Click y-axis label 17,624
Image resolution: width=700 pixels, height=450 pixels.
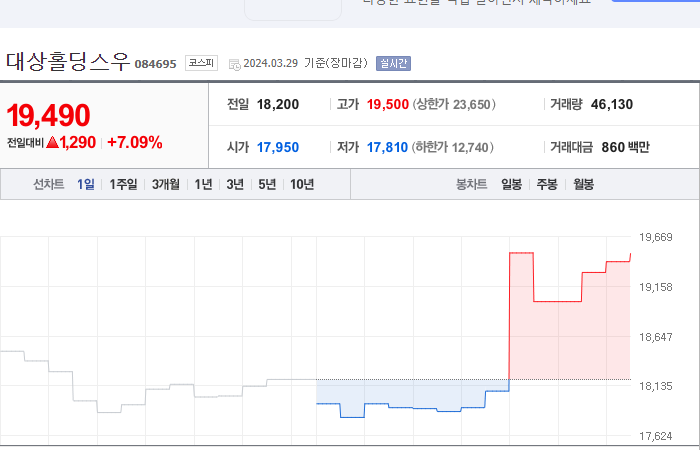tap(656, 436)
